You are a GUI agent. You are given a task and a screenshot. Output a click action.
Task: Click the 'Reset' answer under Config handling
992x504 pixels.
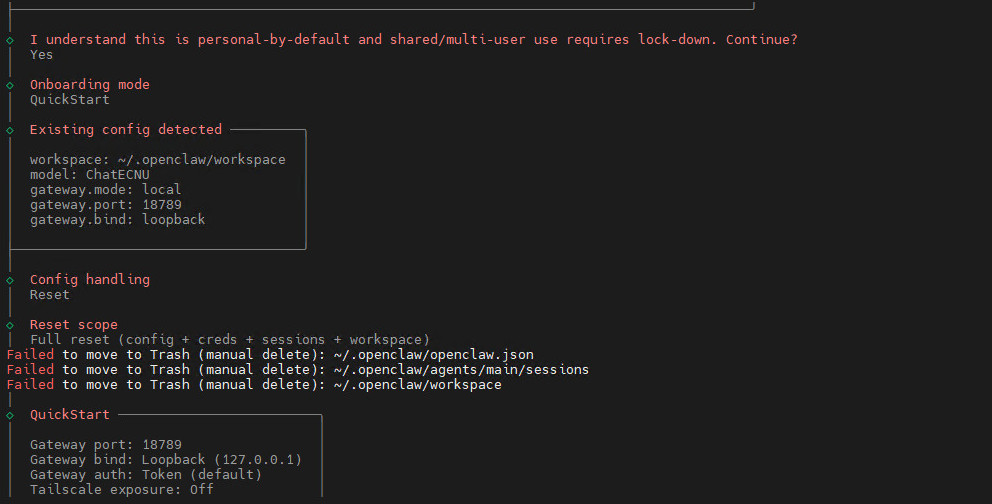pyautogui.click(x=50, y=295)
